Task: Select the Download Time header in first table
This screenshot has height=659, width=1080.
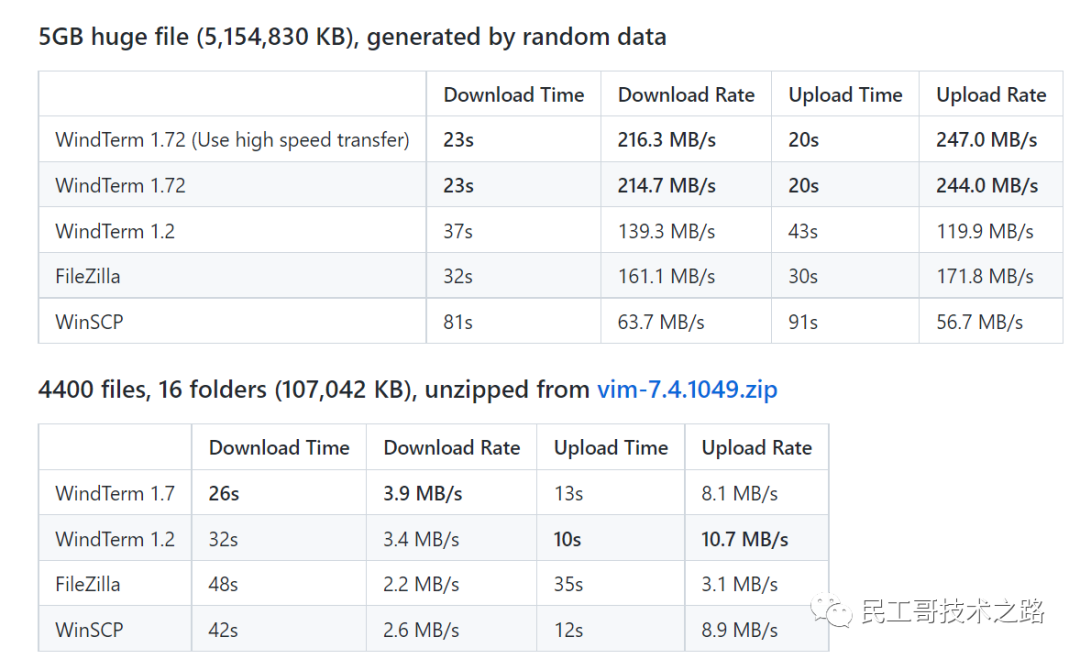Action: click(x=514, y=94)
